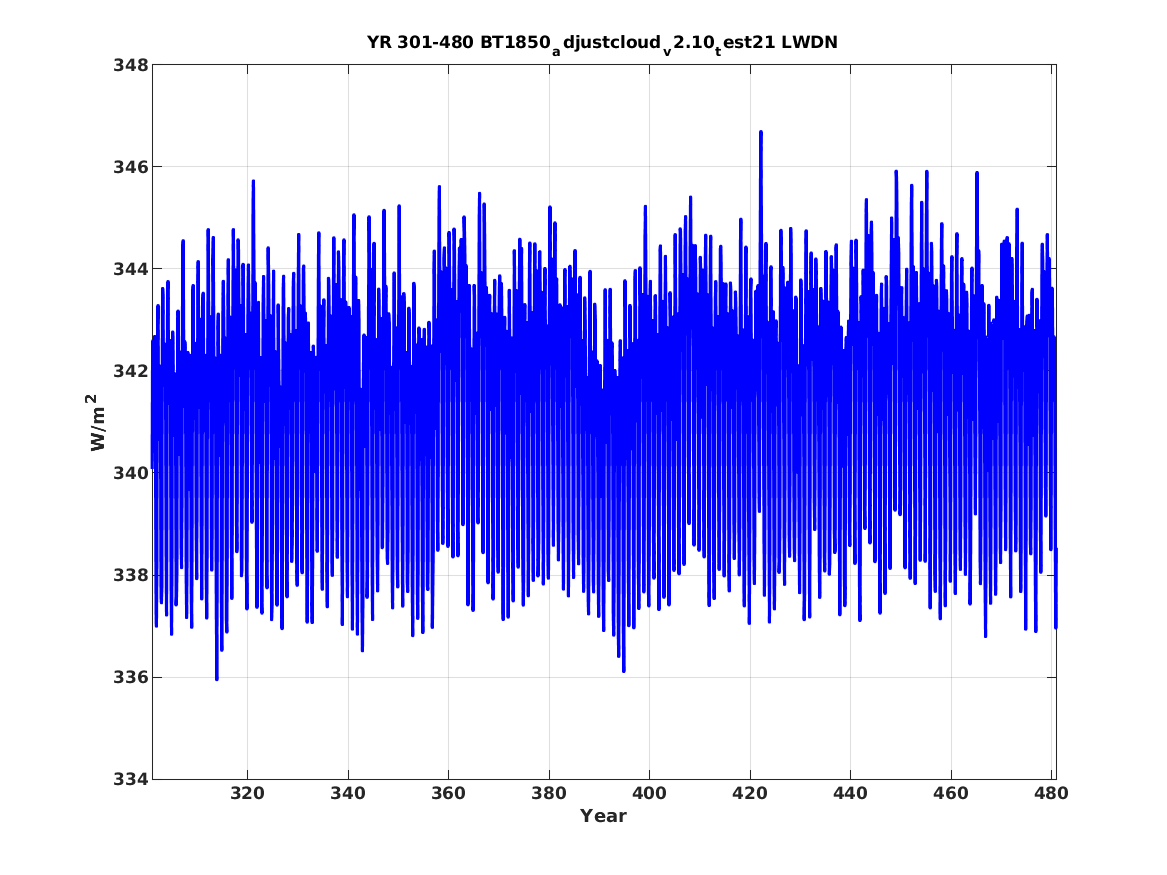The width and height of the screenshot is (1167, 875).
Task: Click the y-axis tick label 348
Action: 130,65
